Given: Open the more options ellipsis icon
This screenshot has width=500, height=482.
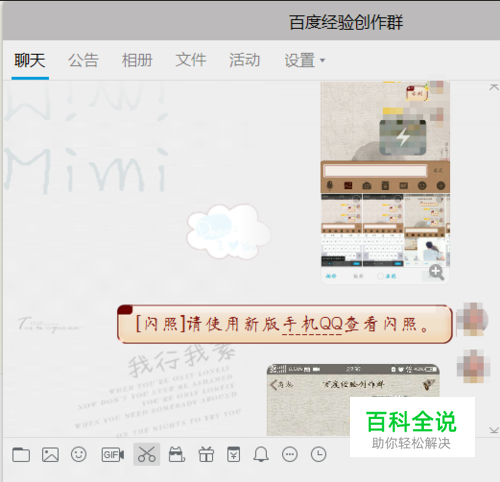Looking at the screenshot, I should (x=290, y=454).
